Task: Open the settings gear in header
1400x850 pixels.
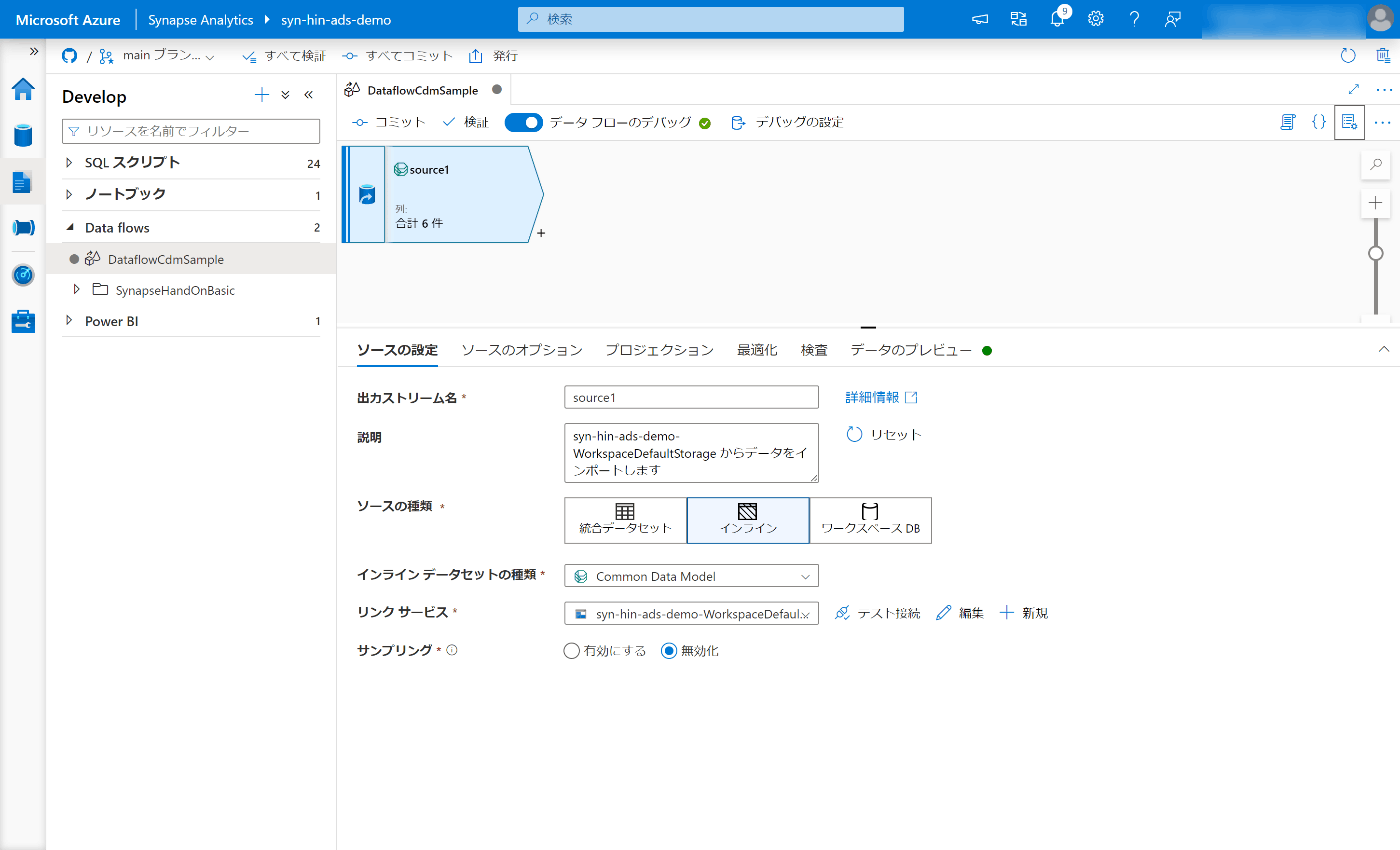Action: coord(1096,19)
